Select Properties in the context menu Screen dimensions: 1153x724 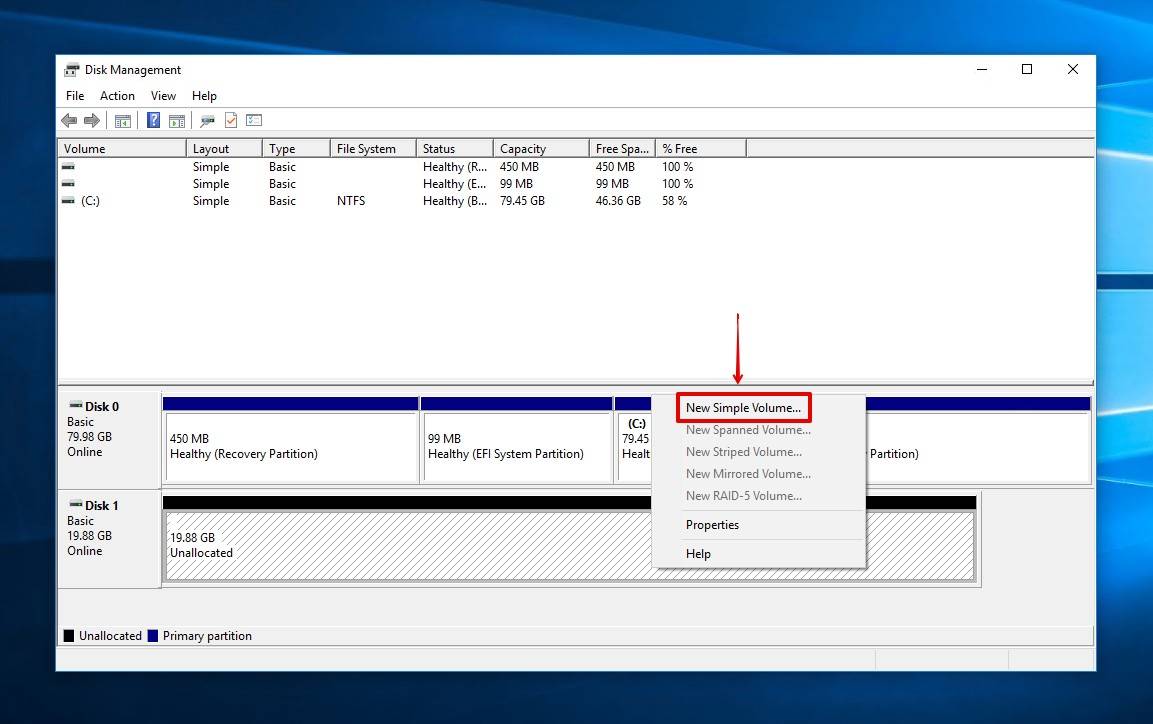(x=712, y=525)
